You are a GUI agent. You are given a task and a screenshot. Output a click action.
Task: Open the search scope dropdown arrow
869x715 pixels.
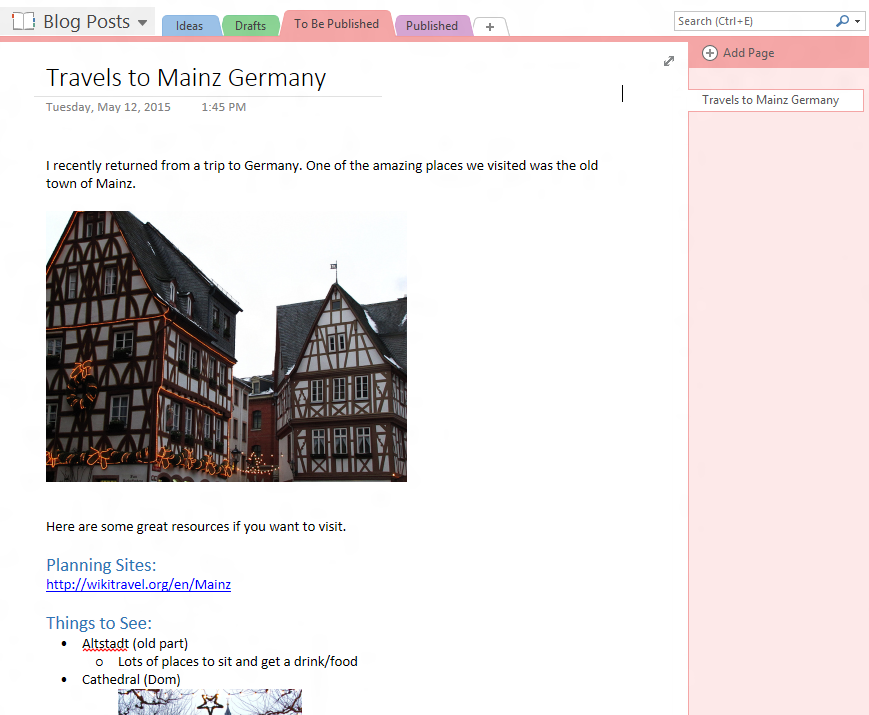858,21
